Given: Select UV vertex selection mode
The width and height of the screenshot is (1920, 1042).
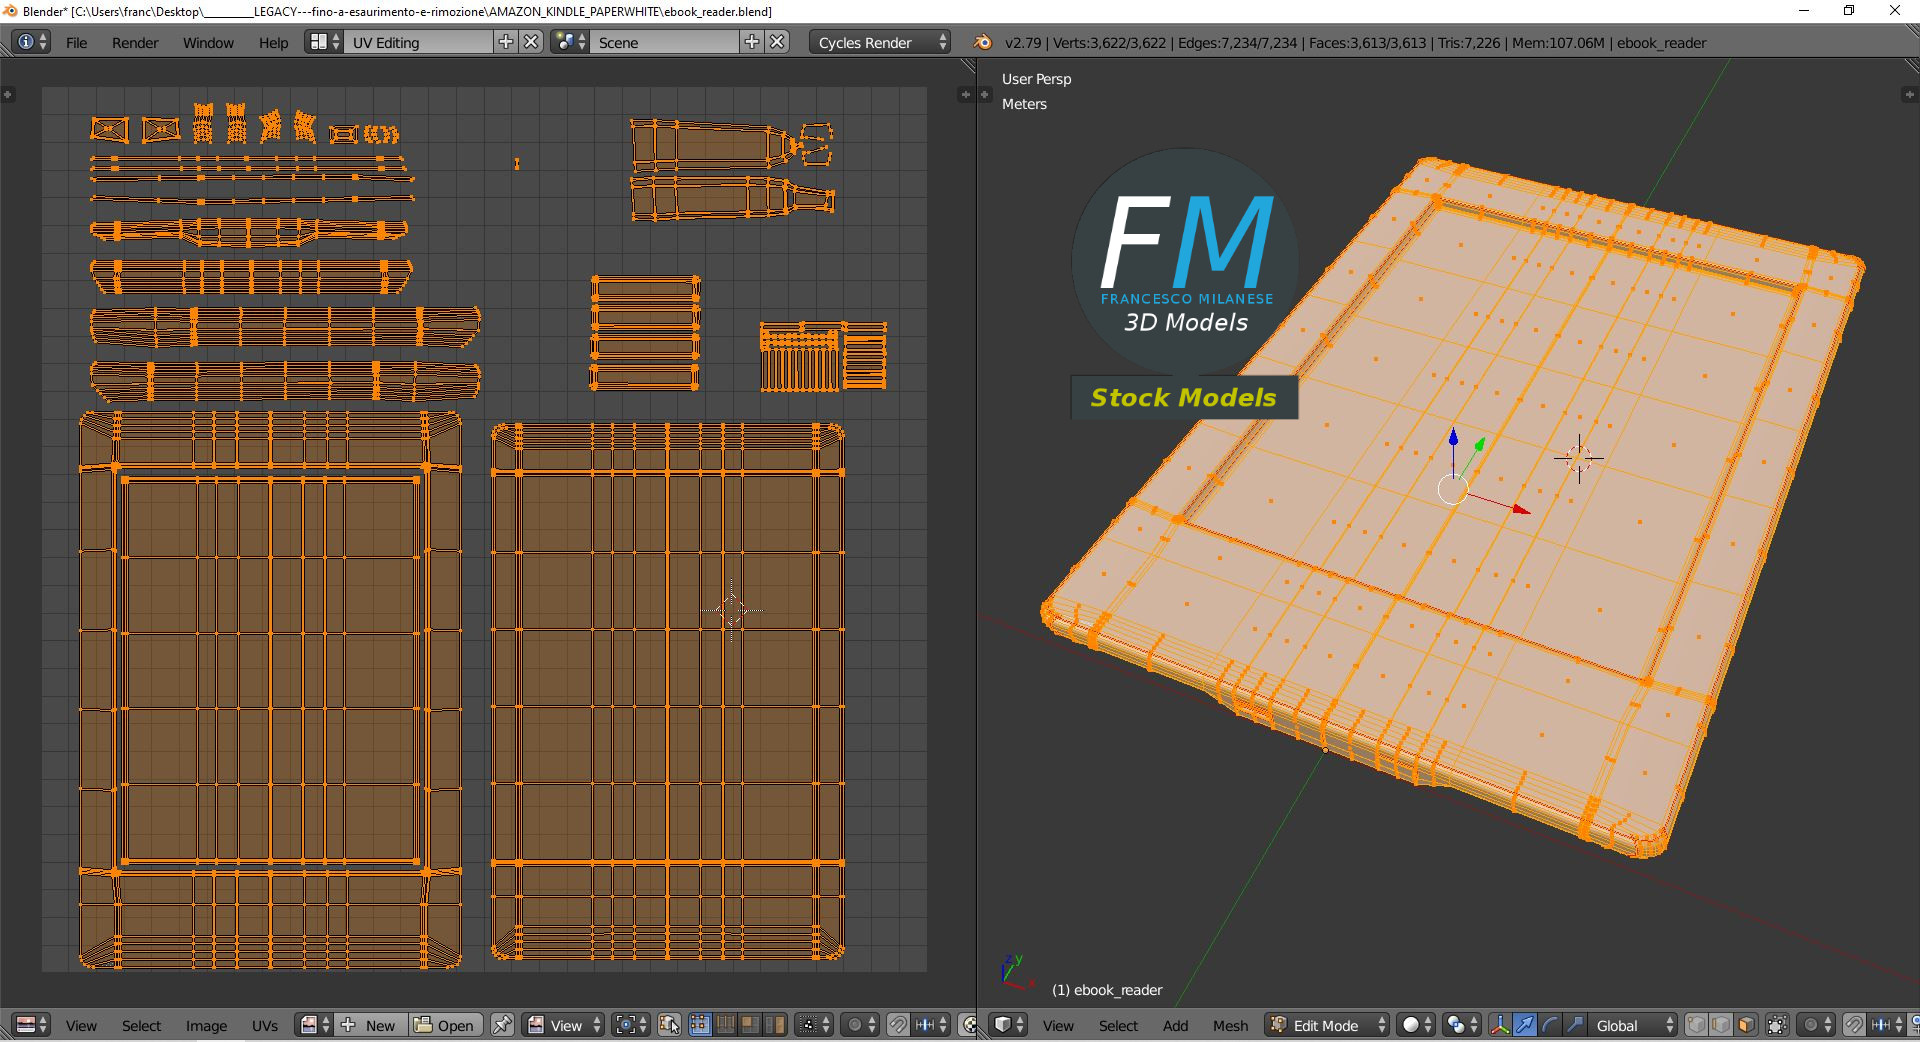Looking at the screenshot, I should coord(700,1025).
